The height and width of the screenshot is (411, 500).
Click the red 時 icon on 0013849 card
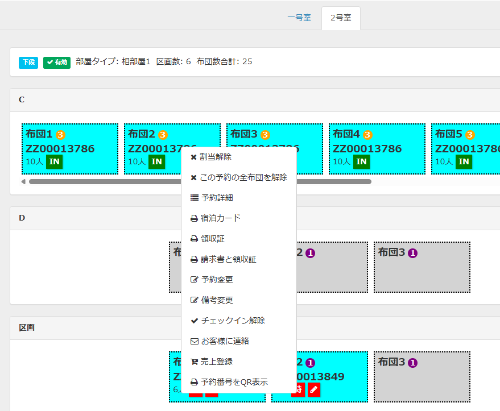click(299, 390)
